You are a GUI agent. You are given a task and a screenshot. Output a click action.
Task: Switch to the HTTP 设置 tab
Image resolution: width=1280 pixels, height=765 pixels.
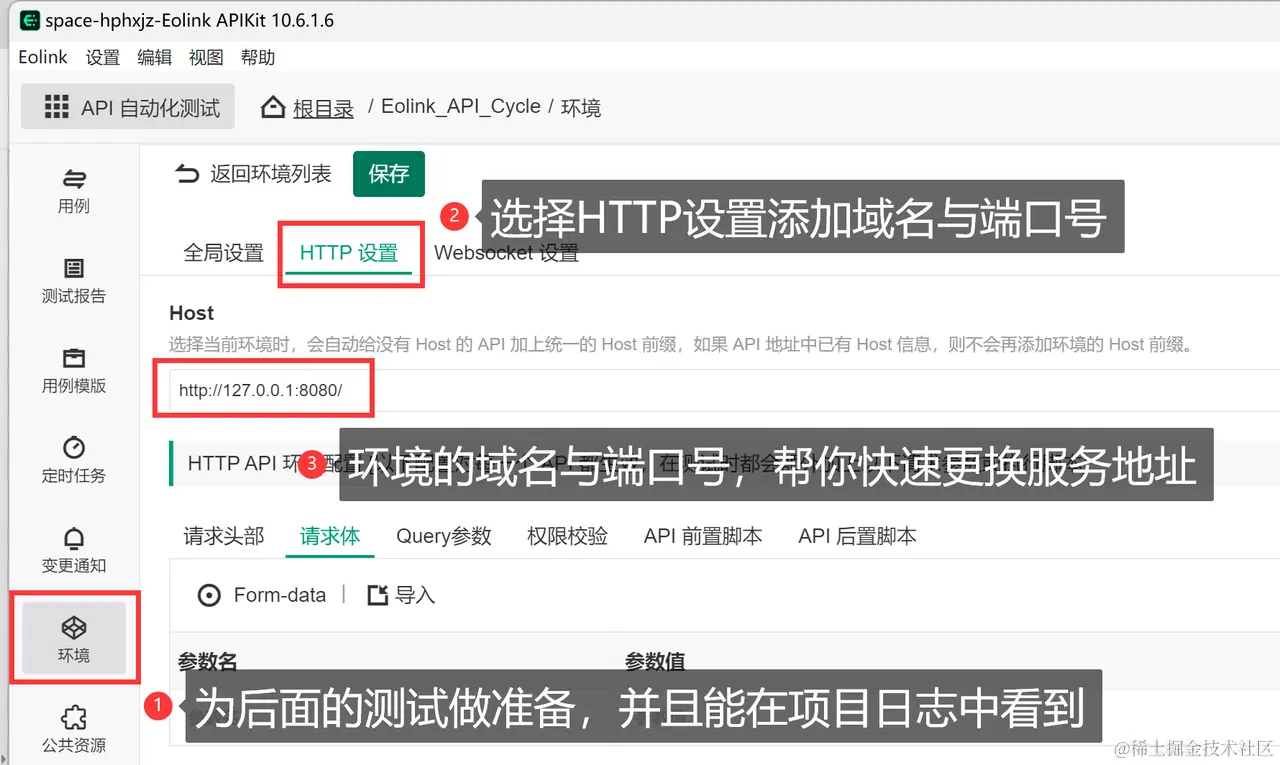349,253
